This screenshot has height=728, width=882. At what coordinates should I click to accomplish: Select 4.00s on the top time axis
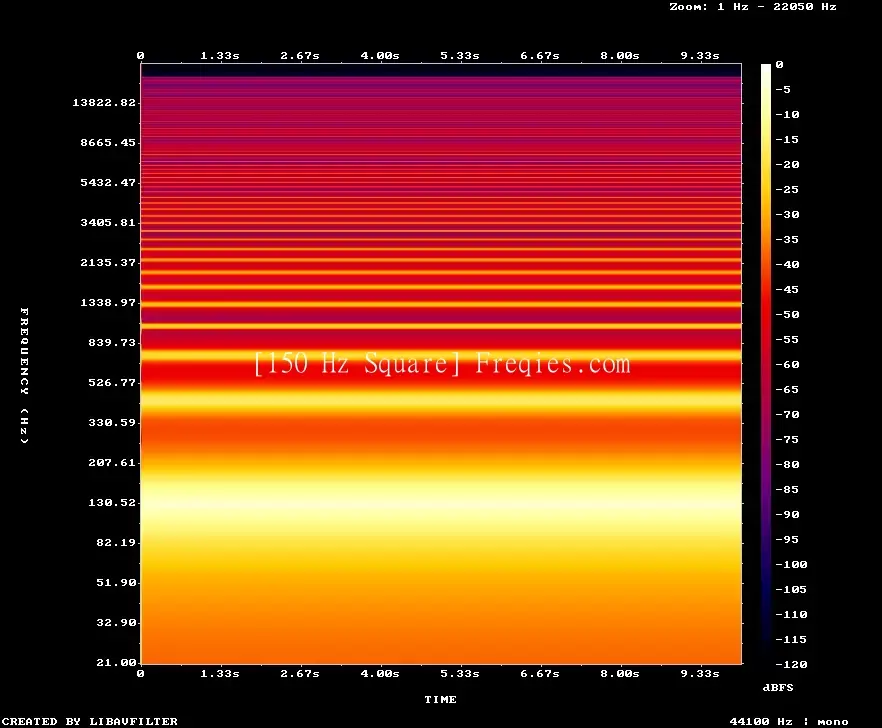380,55
